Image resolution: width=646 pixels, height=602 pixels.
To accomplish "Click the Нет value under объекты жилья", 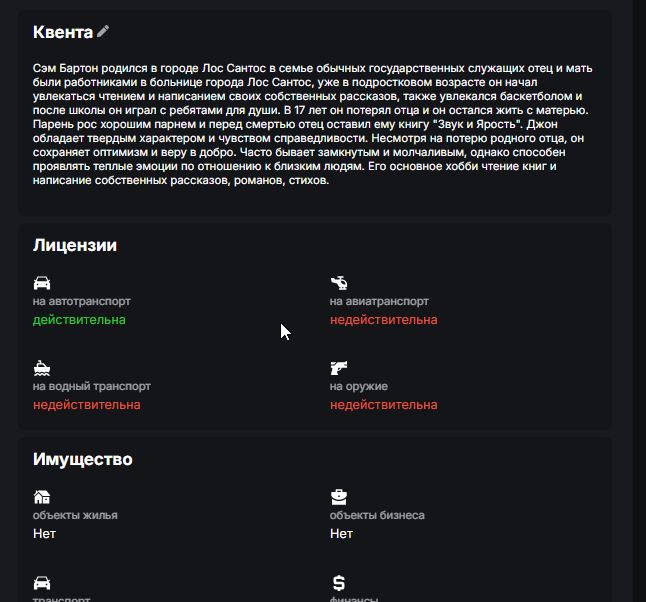I will tap(44, 534).
